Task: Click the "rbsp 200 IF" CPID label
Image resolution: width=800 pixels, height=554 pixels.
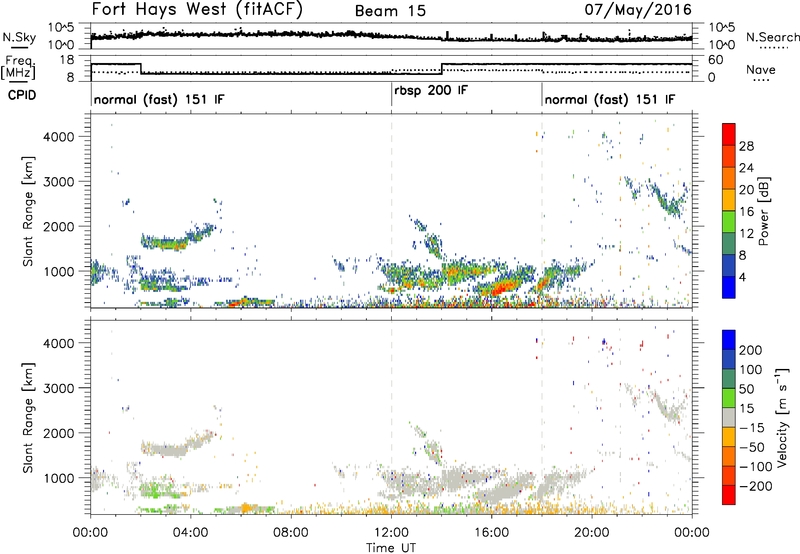Action: click(x=431, y=91)
